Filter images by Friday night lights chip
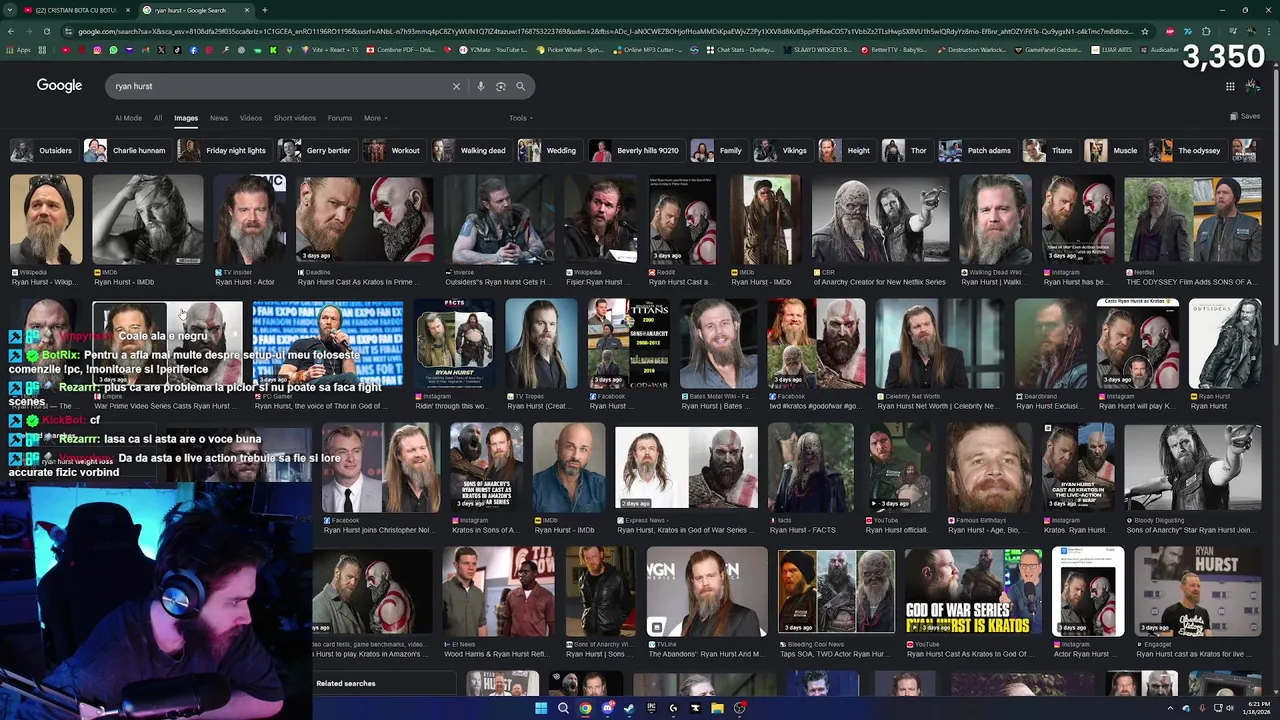This screenshot has width=1280, height=720. point(223,150)
